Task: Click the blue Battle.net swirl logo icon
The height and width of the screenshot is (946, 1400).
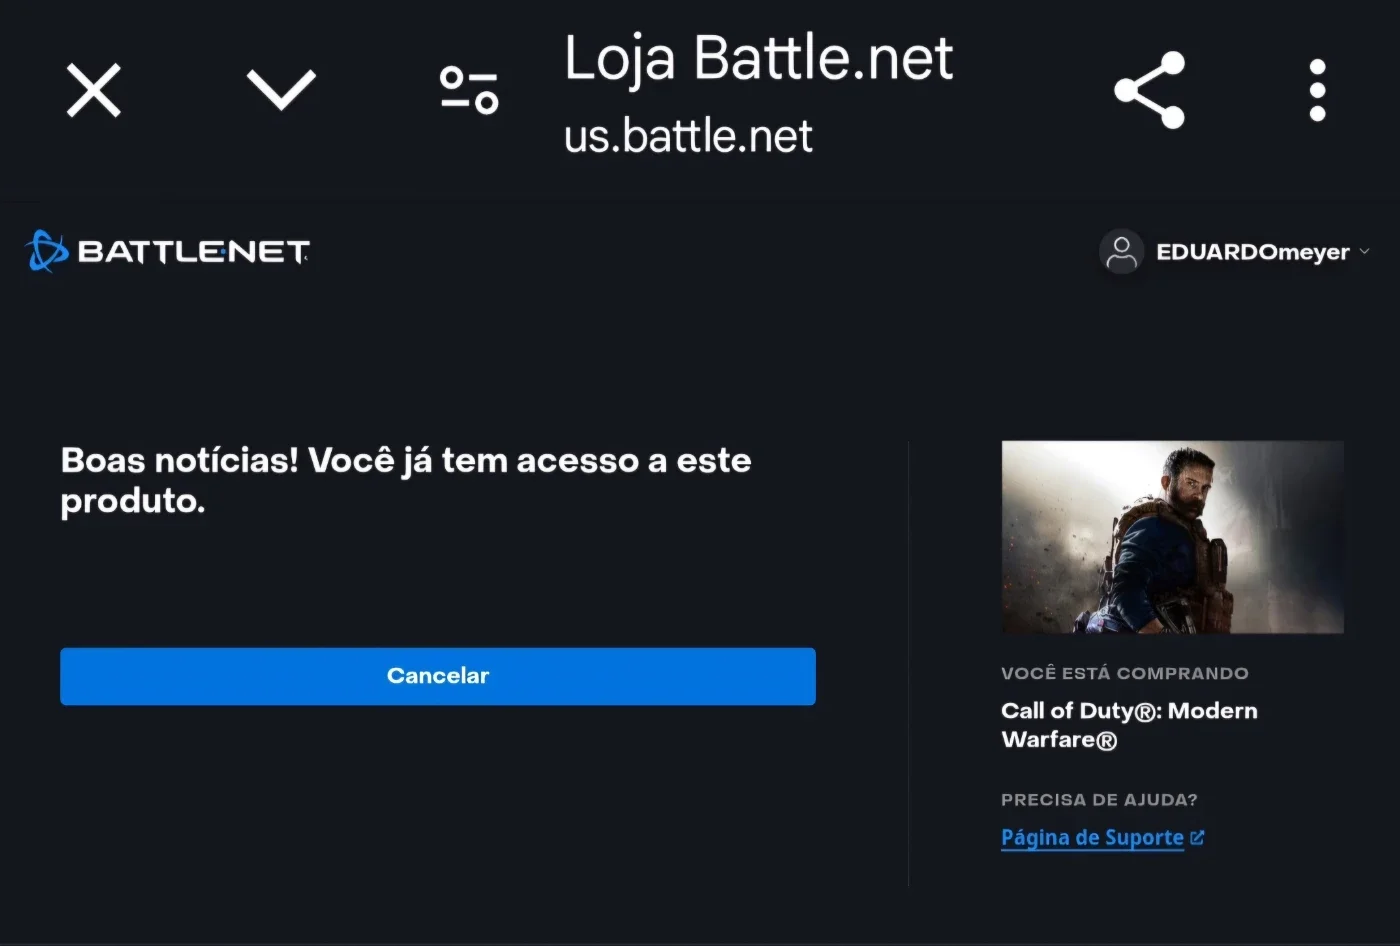Action: [x=46, y=251]
